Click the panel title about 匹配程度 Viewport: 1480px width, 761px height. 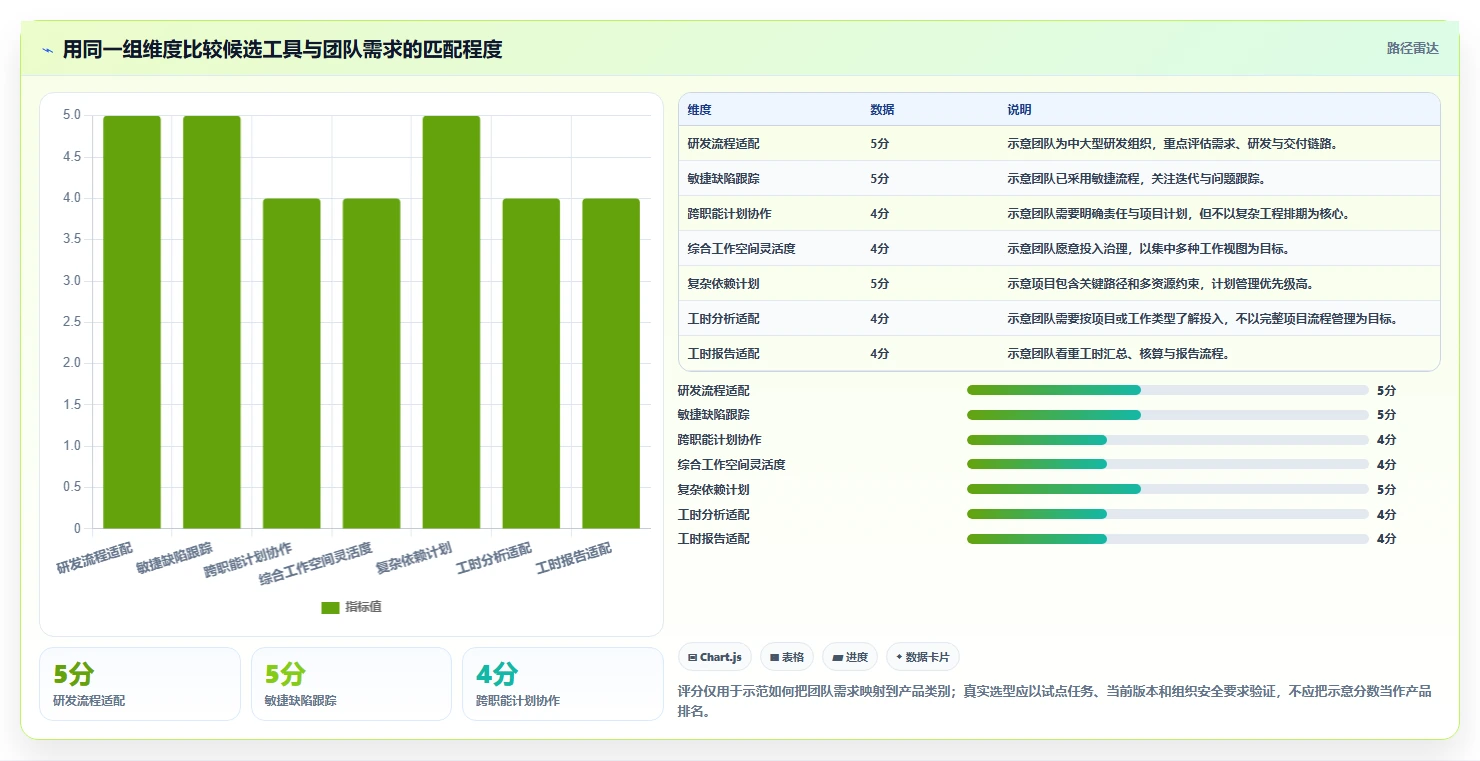[282, 49]
